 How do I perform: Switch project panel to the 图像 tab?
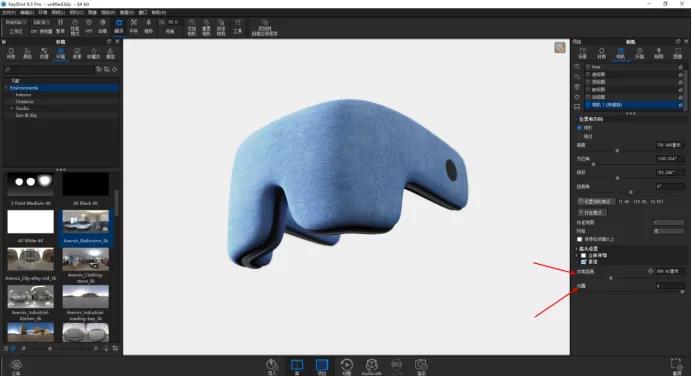(677, 53)
